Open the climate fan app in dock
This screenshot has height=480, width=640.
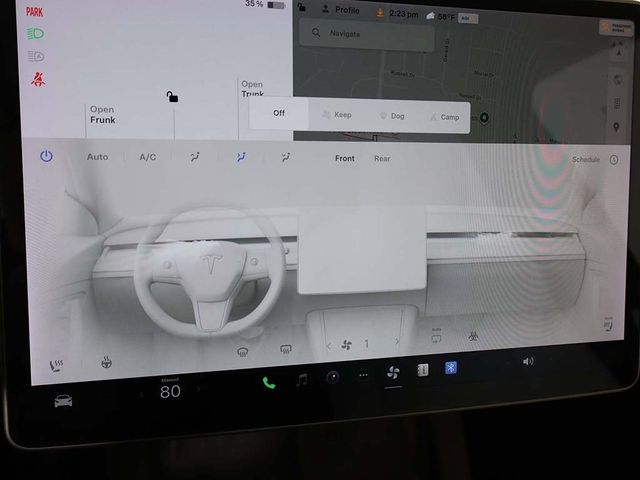click(393, 372)
